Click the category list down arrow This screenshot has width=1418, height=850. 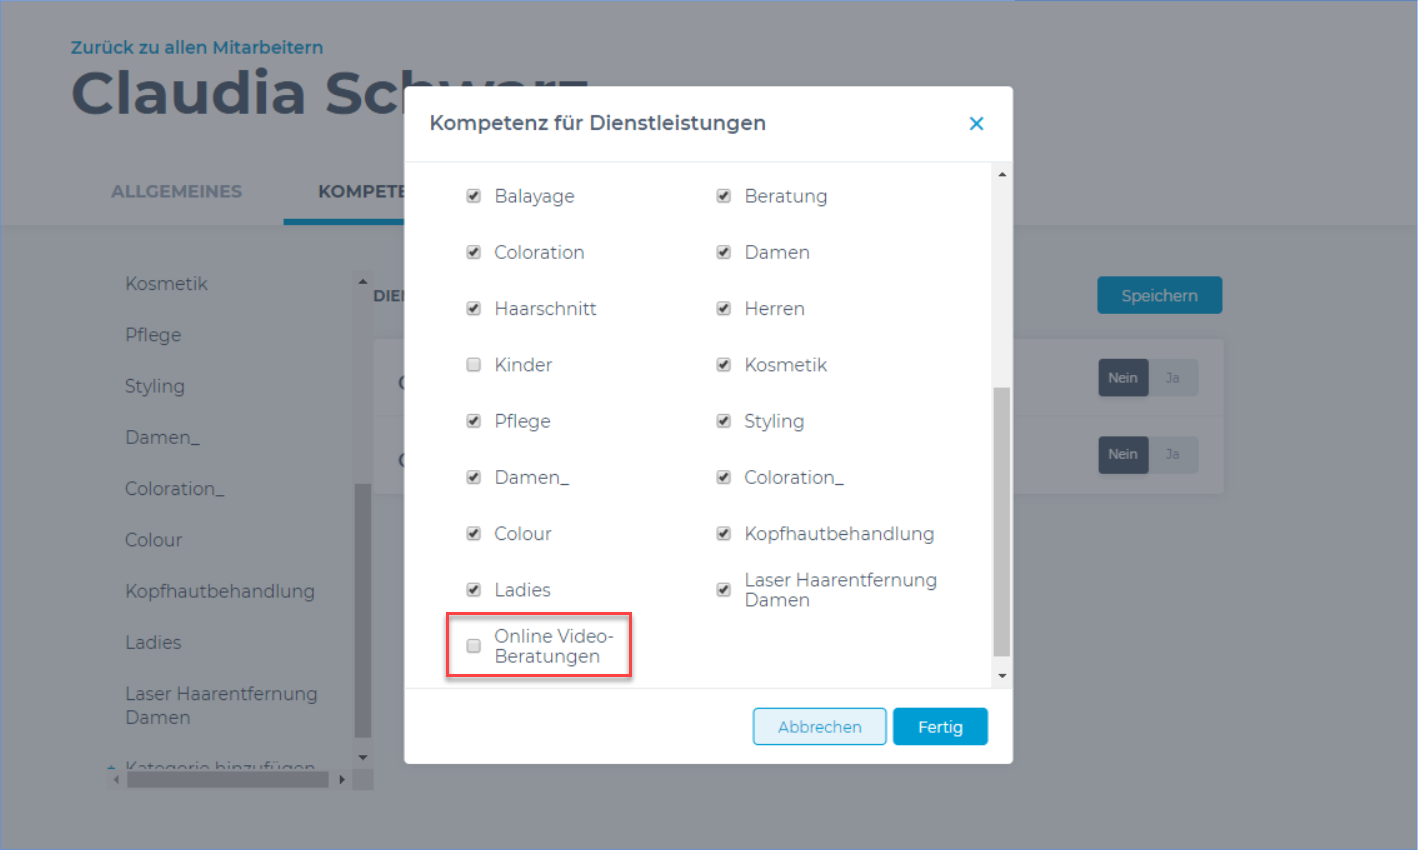(x=363, y=757)
